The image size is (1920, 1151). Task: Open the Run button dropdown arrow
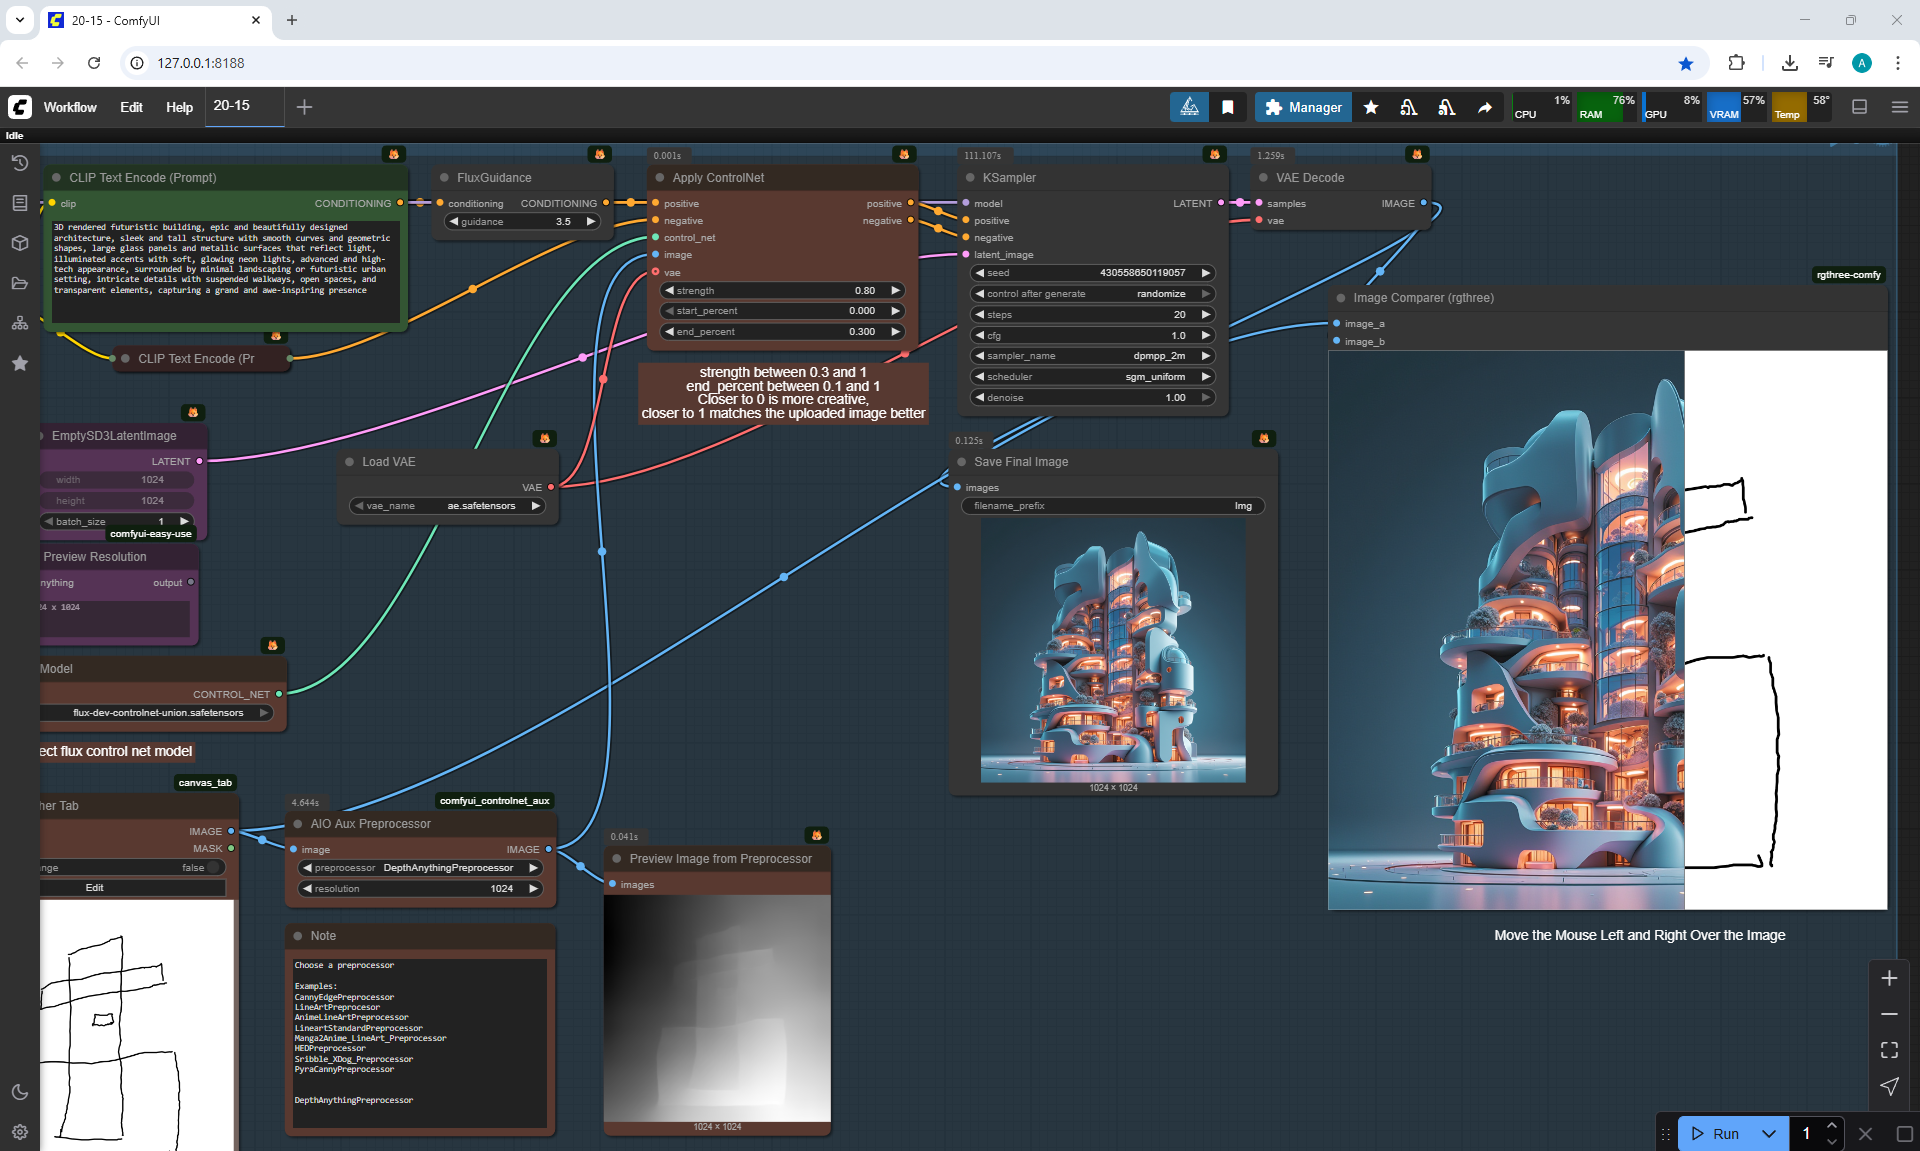coord(1768,1133)
